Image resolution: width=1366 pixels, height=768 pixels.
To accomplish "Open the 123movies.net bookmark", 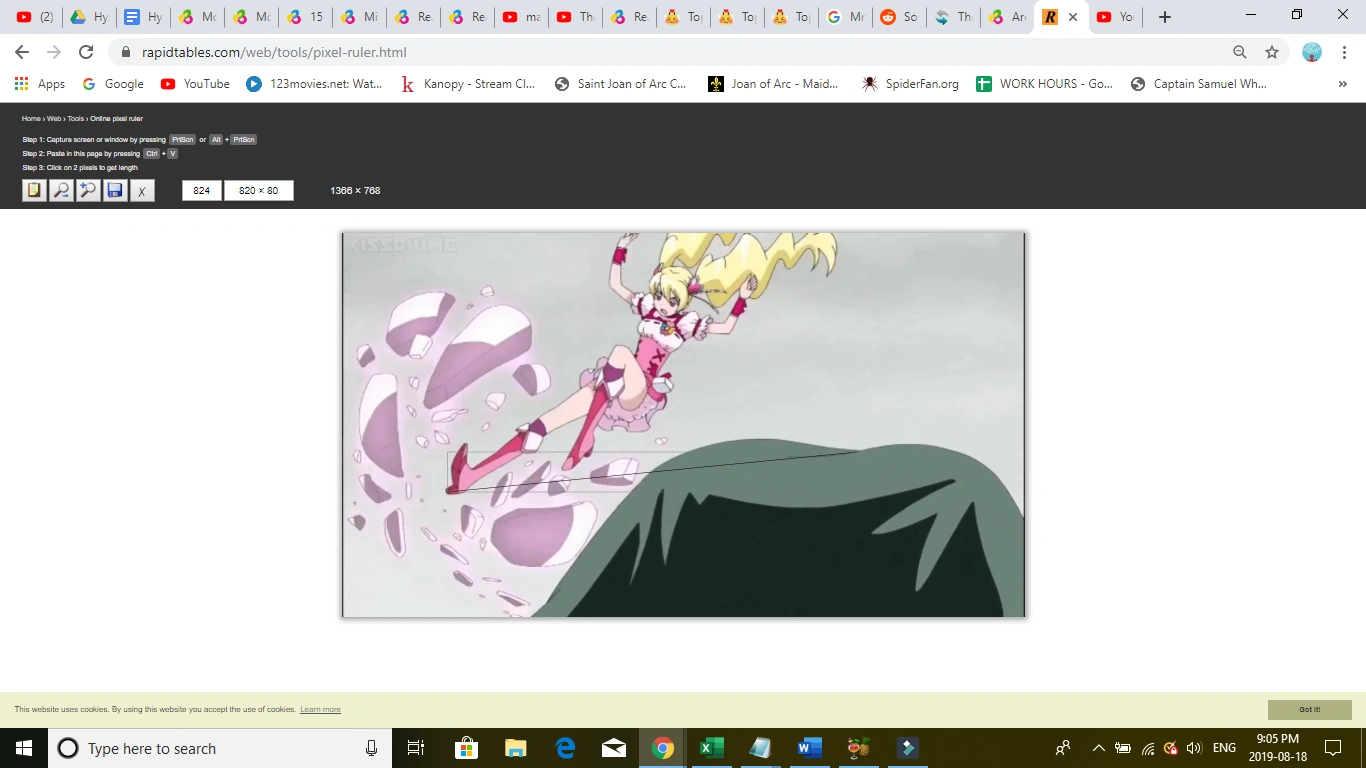I will pos(315,84).
